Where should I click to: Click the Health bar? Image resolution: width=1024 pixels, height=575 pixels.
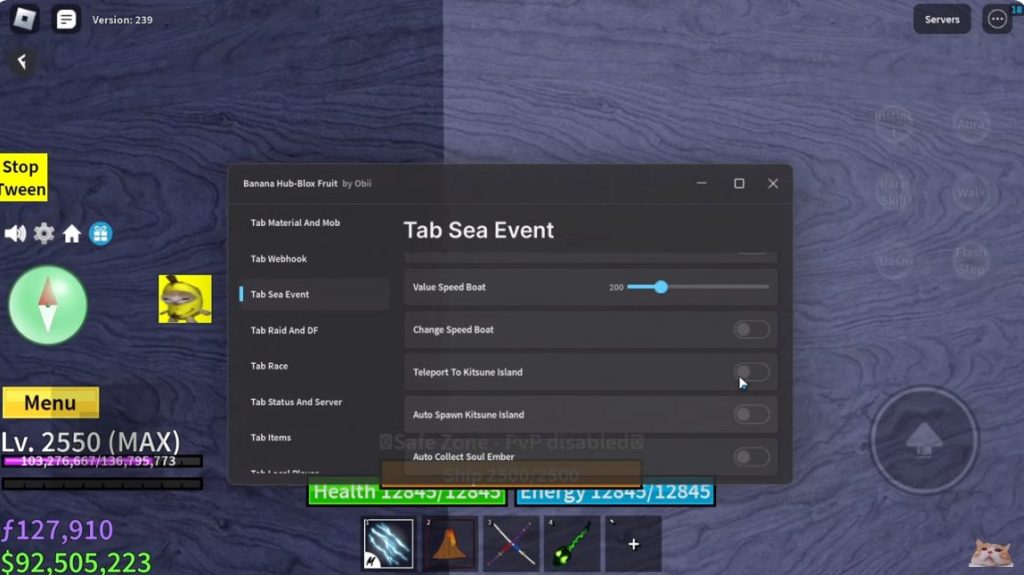point(407,492)
